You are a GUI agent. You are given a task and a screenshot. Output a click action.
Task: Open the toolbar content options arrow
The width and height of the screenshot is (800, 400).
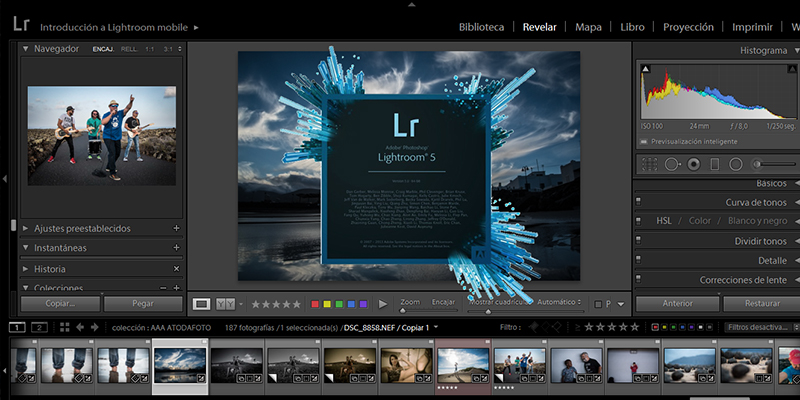click(621, 304)
